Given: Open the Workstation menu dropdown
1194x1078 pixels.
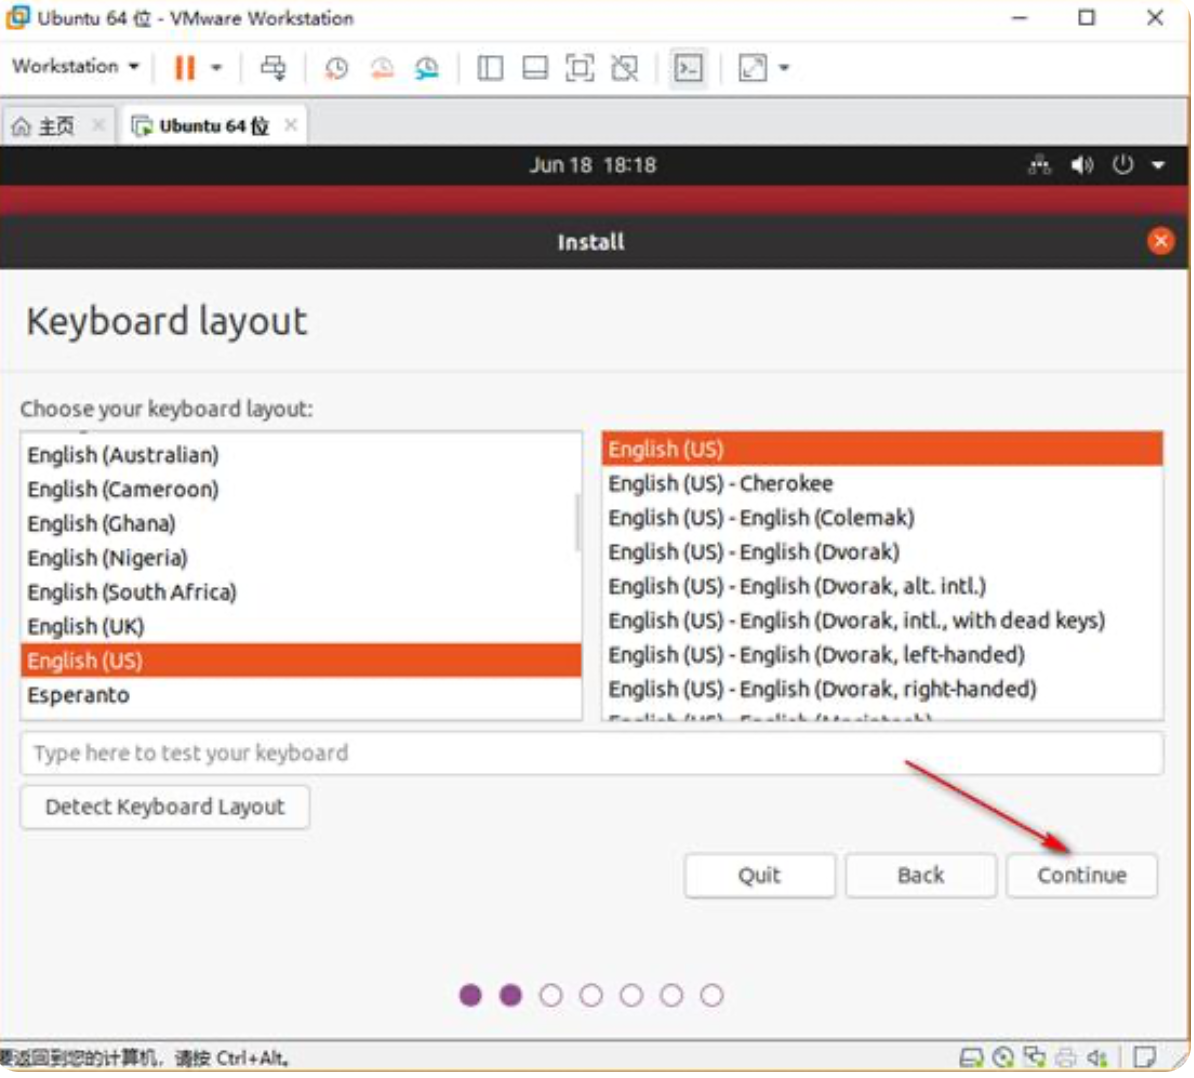Looking at the screenshot, I should (75, 67).
